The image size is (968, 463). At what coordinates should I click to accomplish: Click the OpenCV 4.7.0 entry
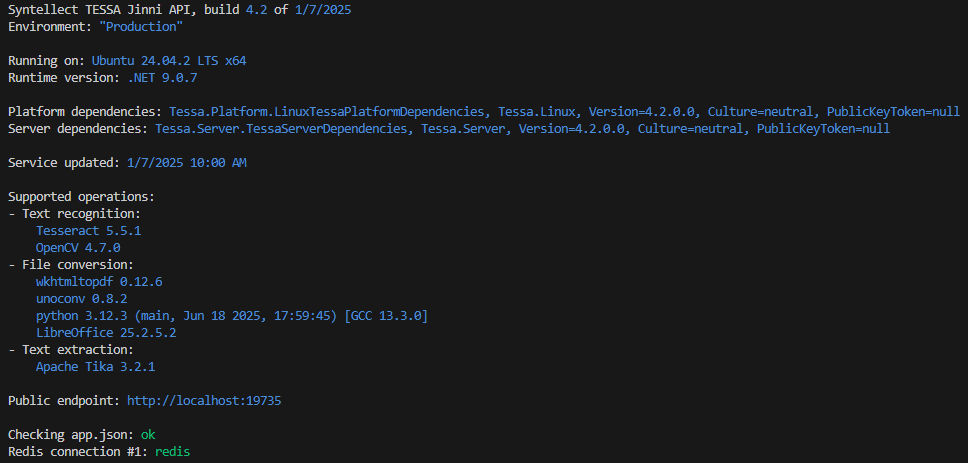point(78,247)
